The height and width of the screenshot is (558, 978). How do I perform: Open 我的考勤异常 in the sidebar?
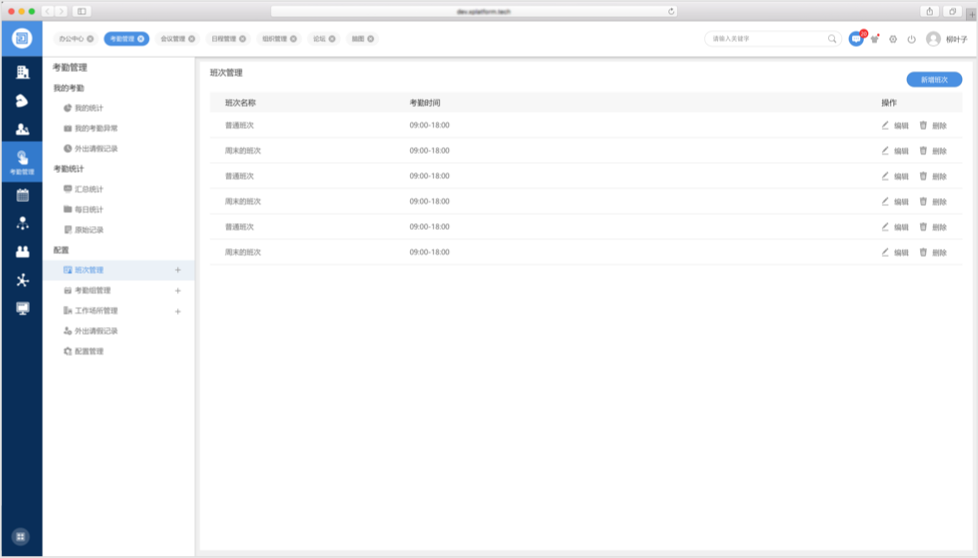[97, 128]
